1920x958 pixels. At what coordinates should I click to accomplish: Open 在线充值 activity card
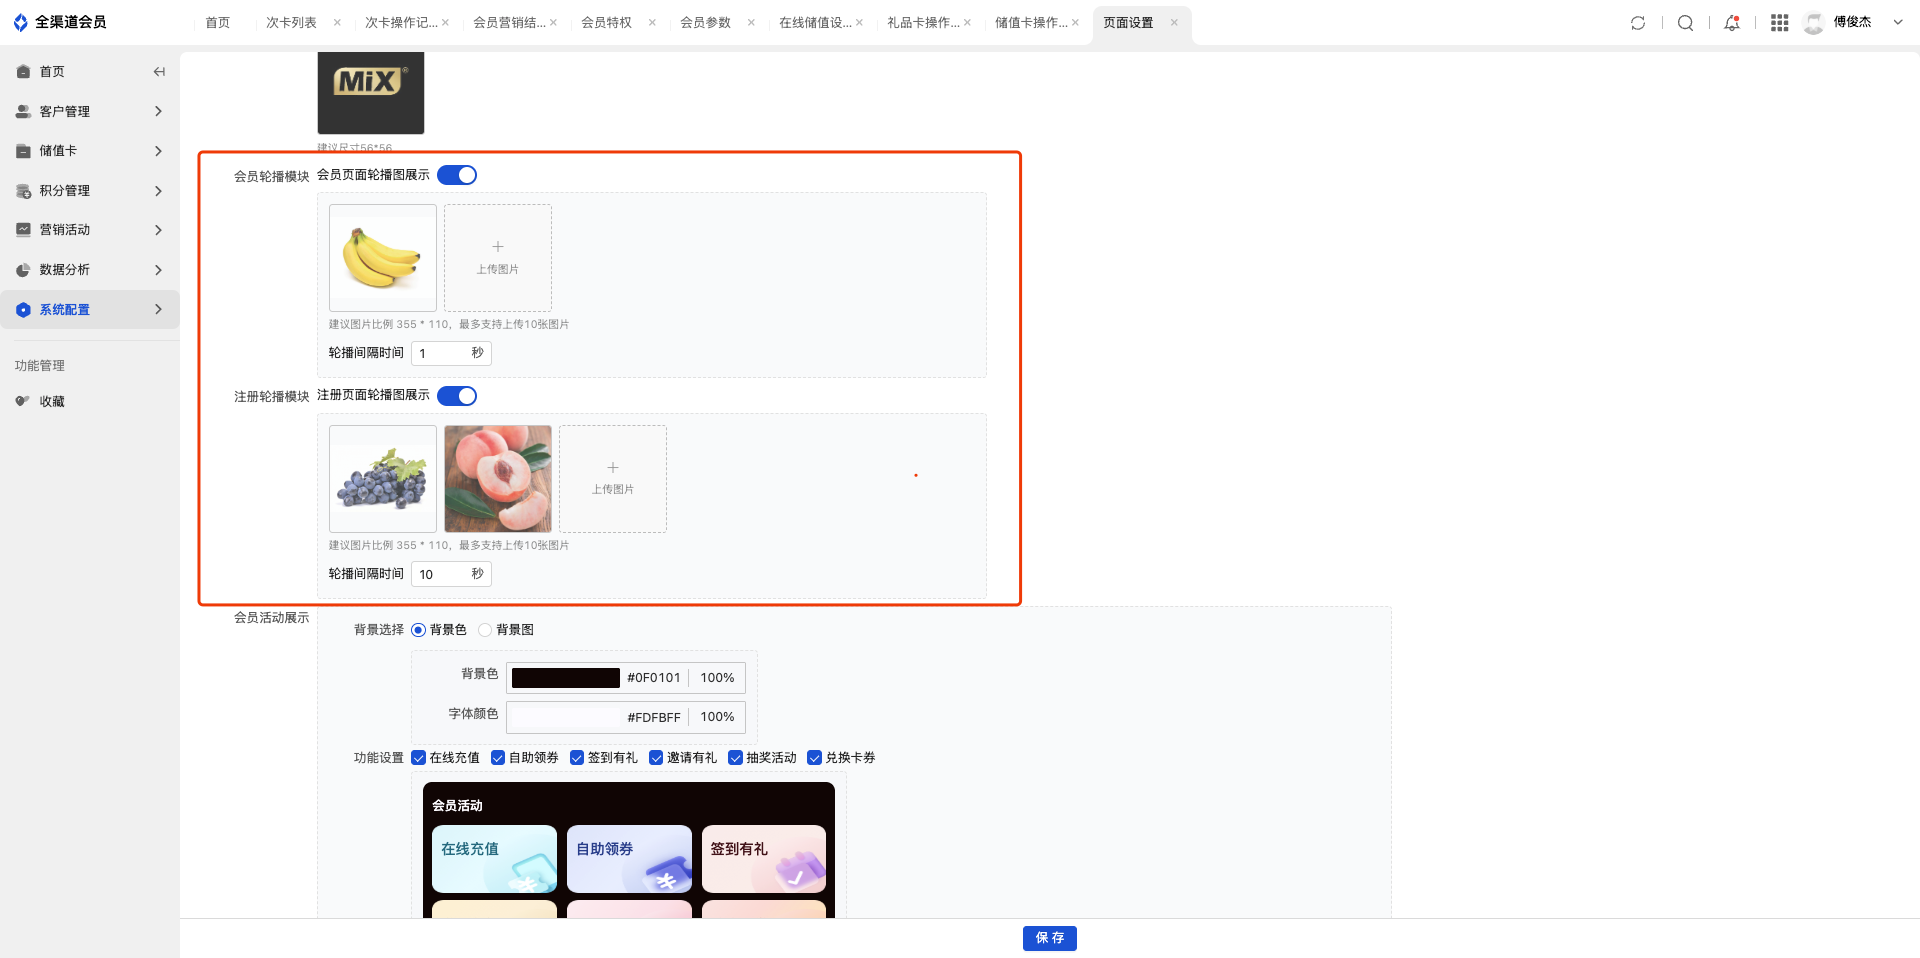click(494, 859)
